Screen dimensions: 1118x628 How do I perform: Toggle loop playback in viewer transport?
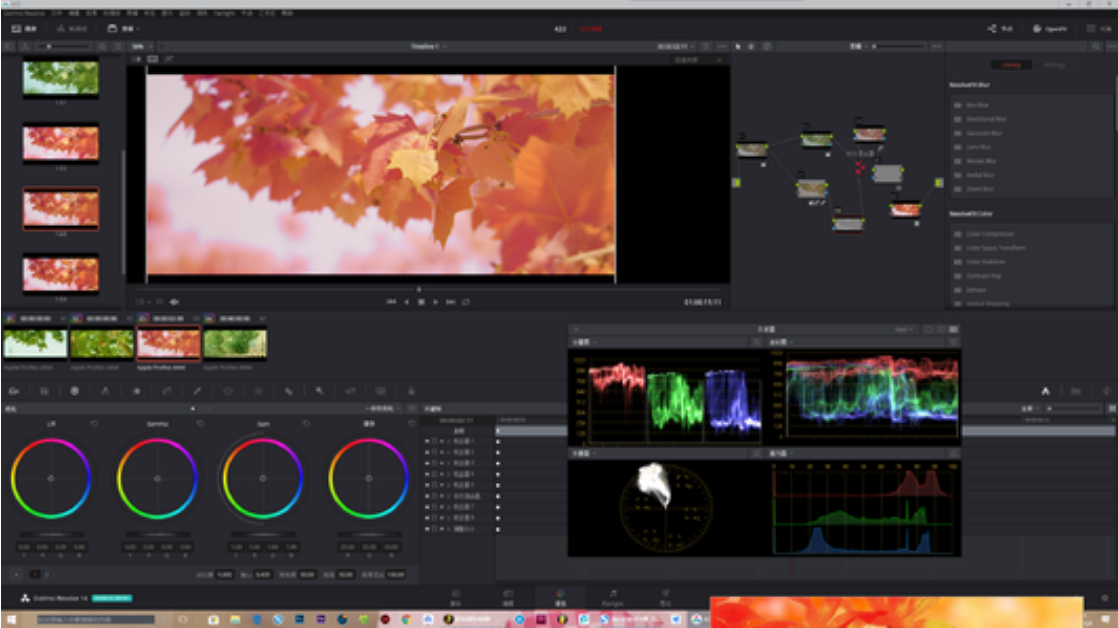pos(466,301)
